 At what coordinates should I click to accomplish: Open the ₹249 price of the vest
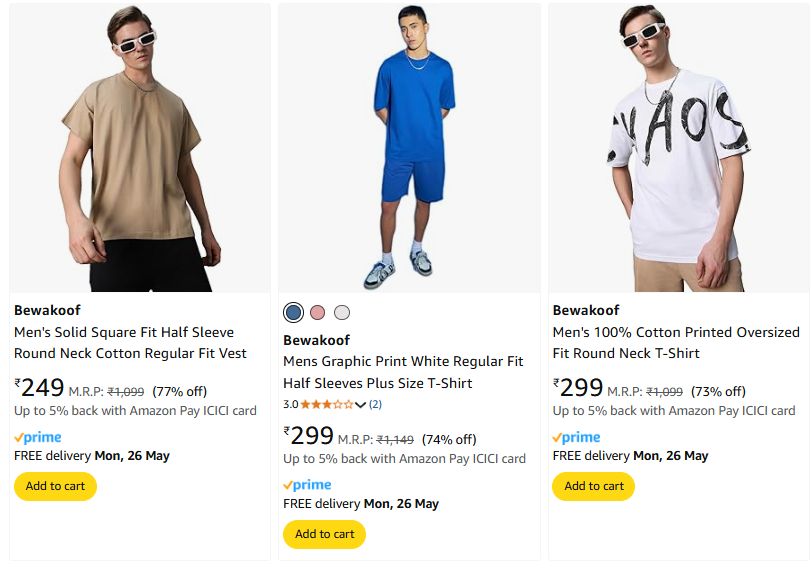[39, 388]
